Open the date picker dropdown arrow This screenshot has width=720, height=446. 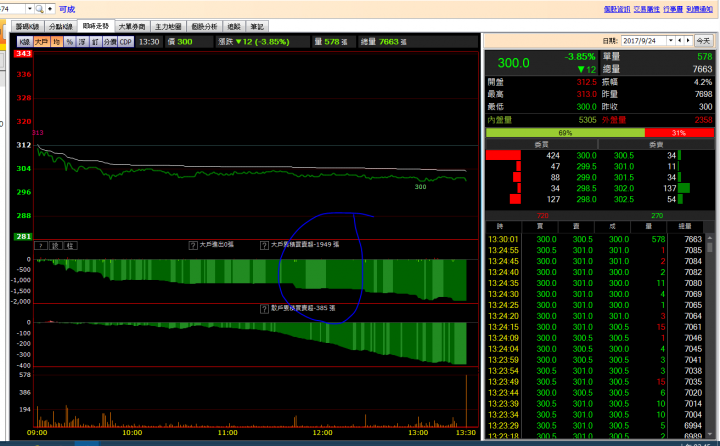tap(670, 41)
